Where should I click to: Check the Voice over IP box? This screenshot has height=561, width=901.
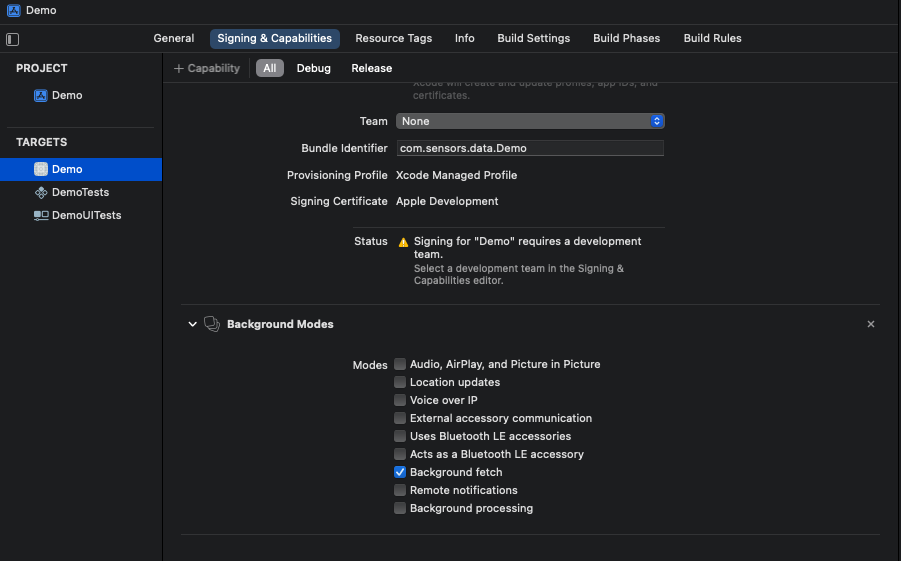point(400,400)
